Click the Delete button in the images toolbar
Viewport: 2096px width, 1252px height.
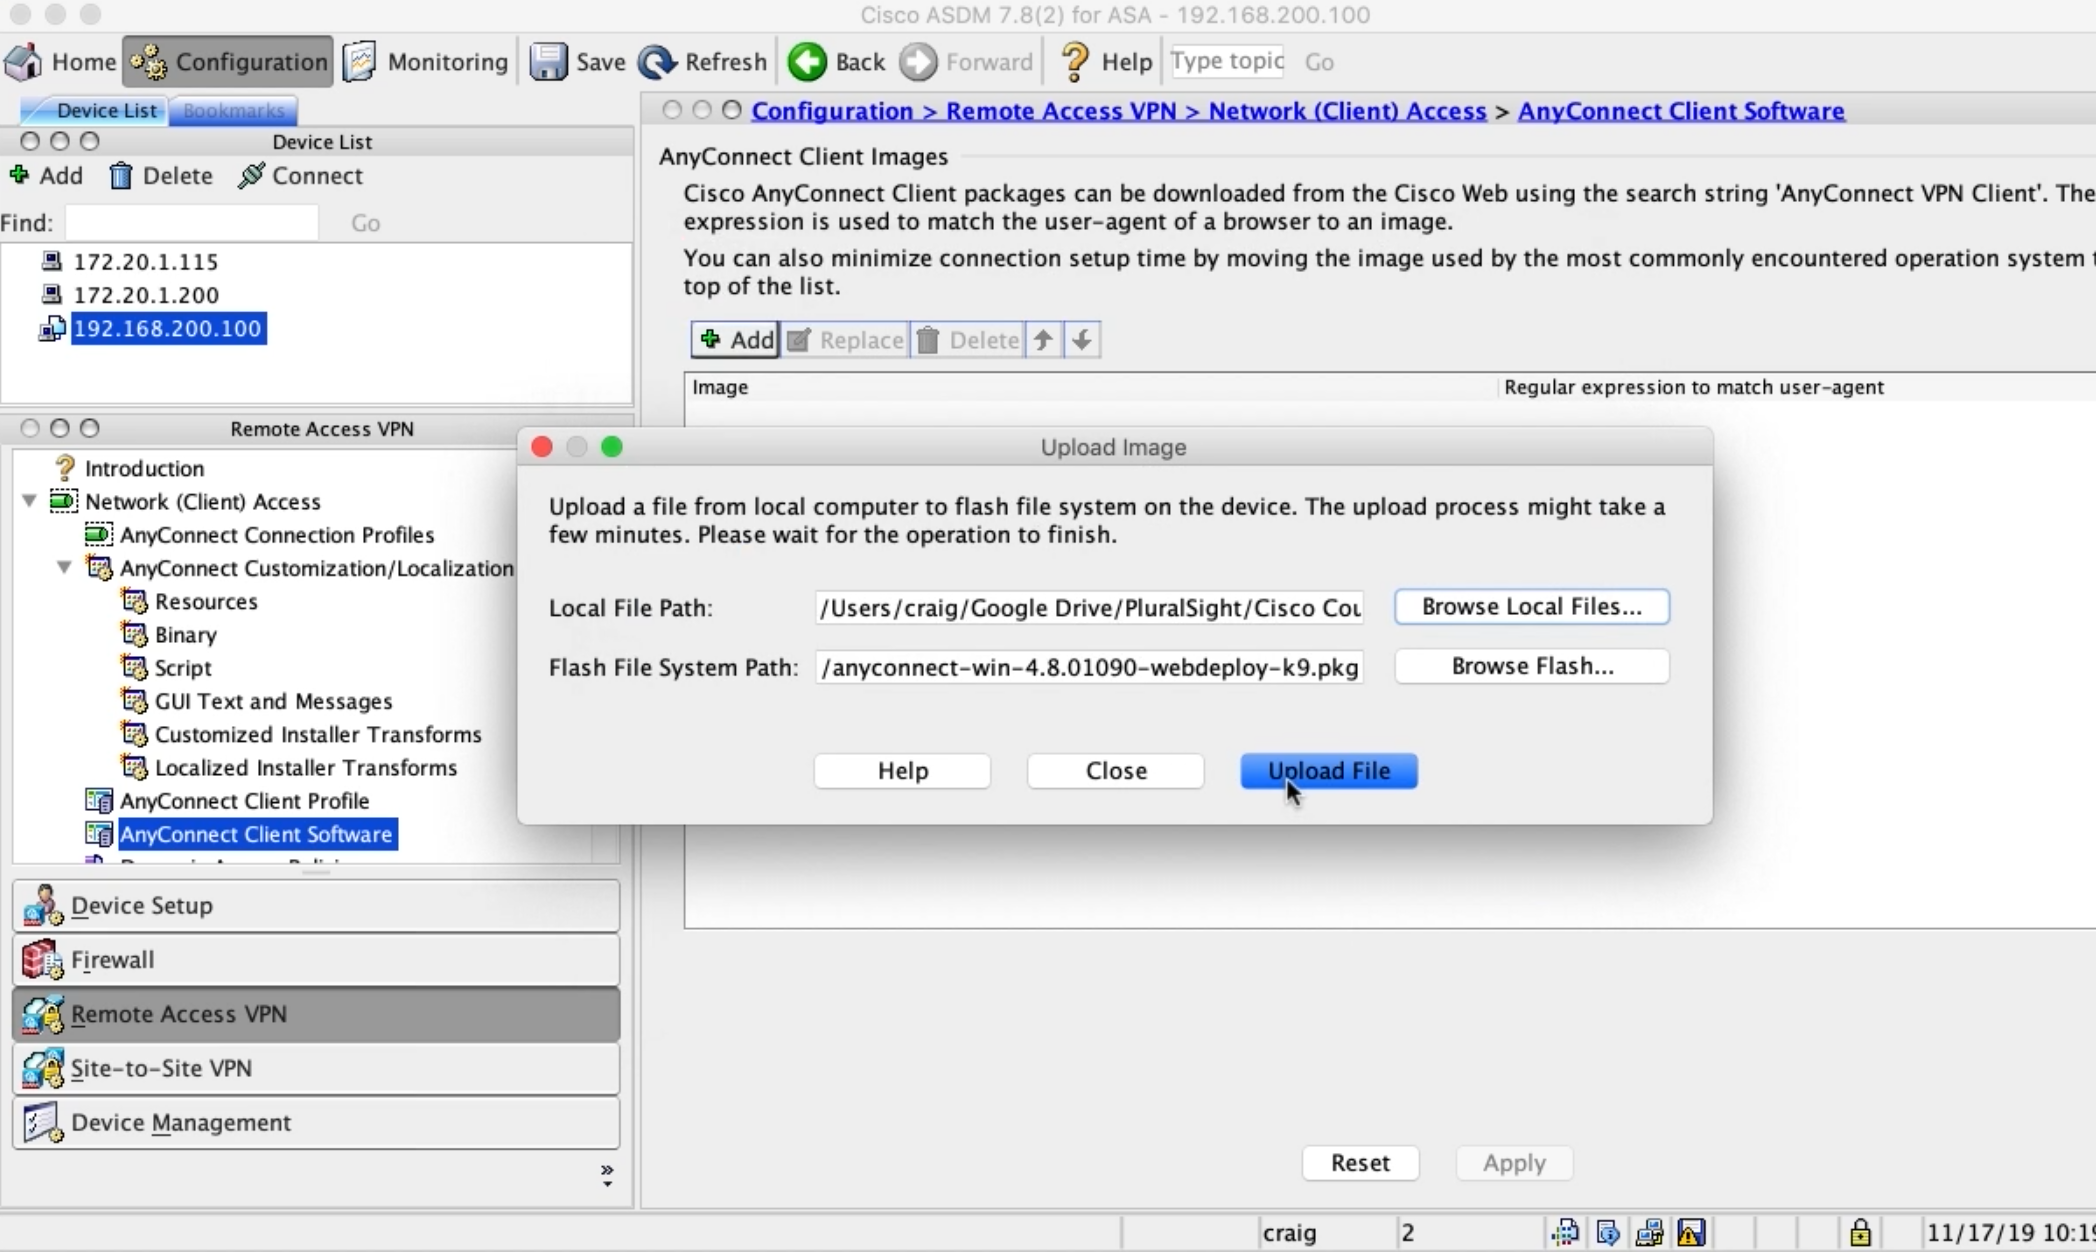(968, 340)
